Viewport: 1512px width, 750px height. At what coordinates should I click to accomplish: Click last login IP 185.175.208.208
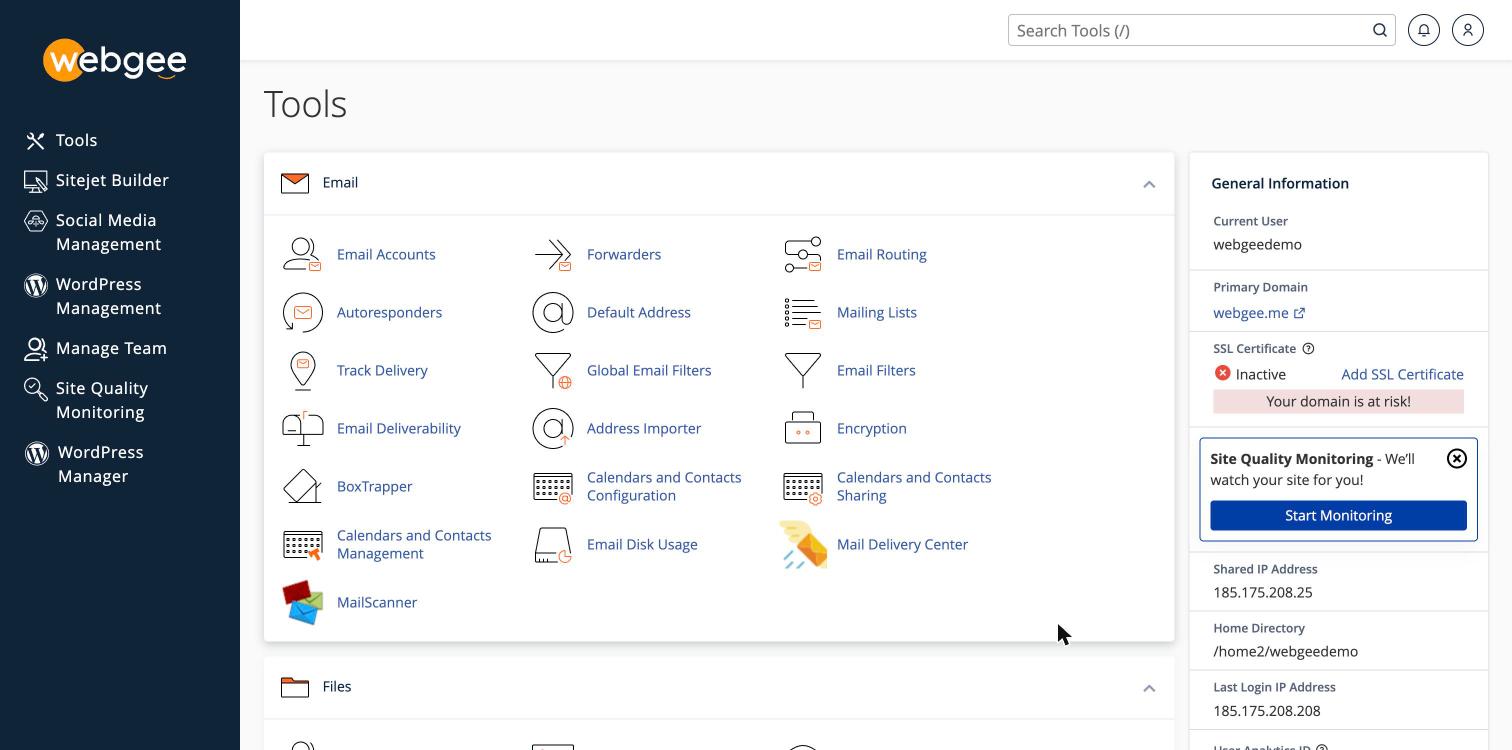coord(1267,711)
